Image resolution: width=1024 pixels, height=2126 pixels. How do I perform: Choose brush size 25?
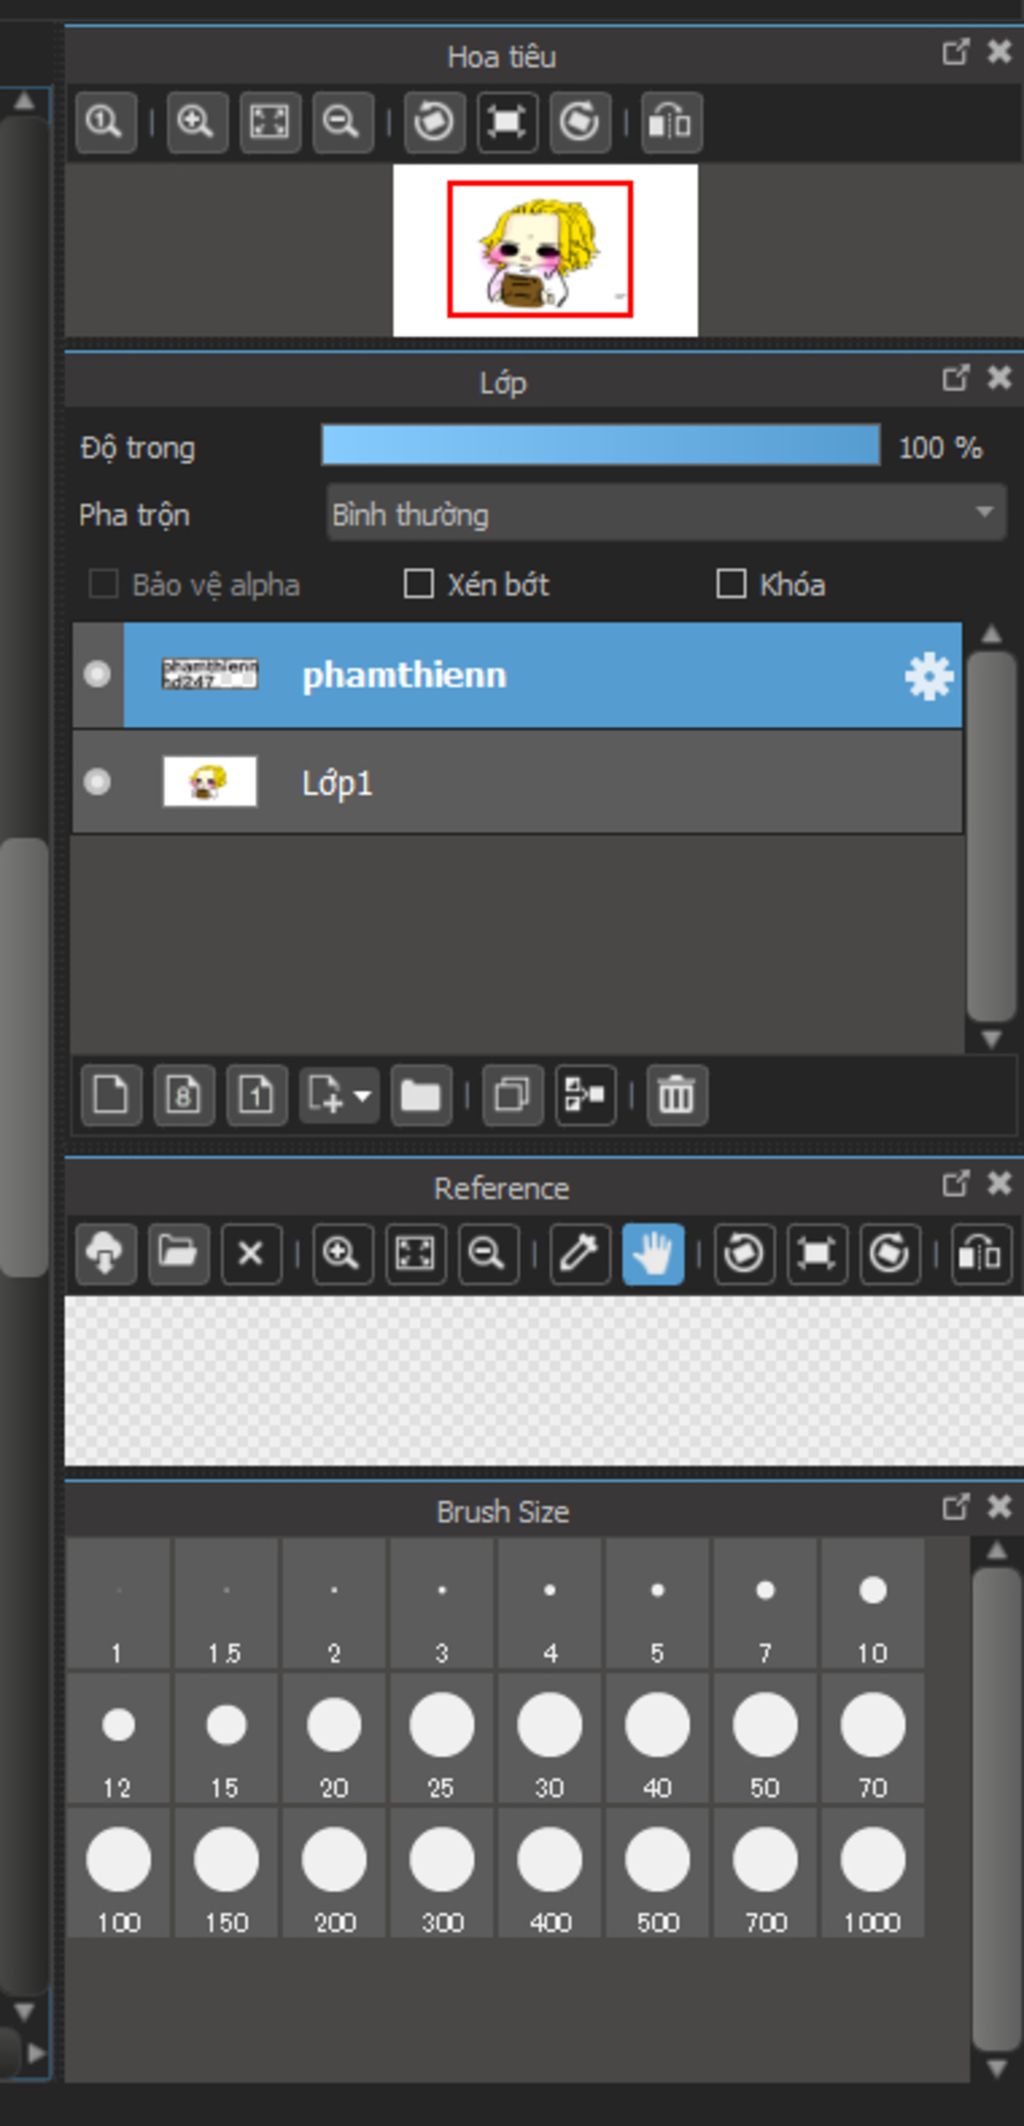click(x=442, y=1739)
